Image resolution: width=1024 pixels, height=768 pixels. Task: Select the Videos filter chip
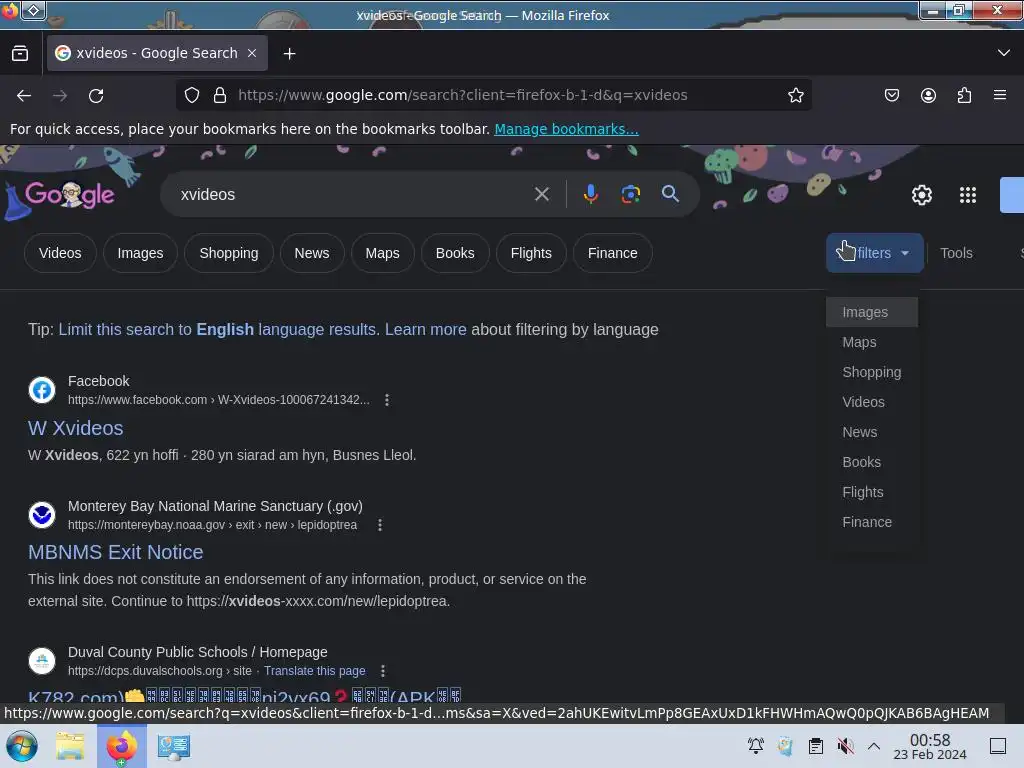60,253
